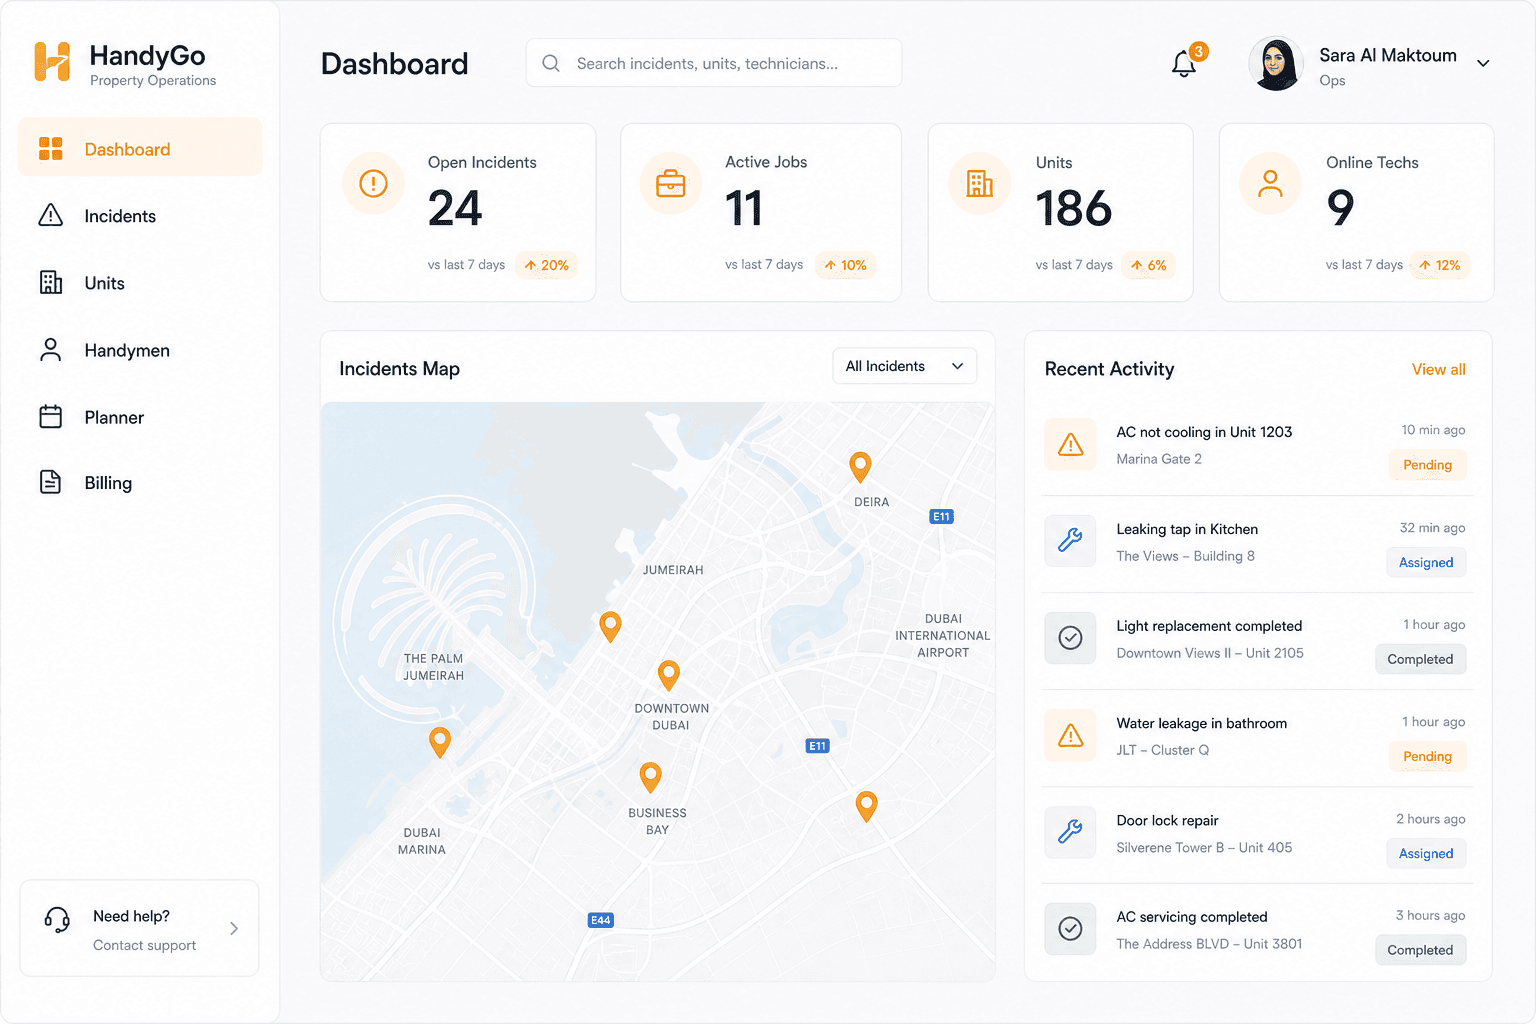Click the map pin southeast of lower E11 badge
This screenshot has height=1024, width=1536.
867,807
